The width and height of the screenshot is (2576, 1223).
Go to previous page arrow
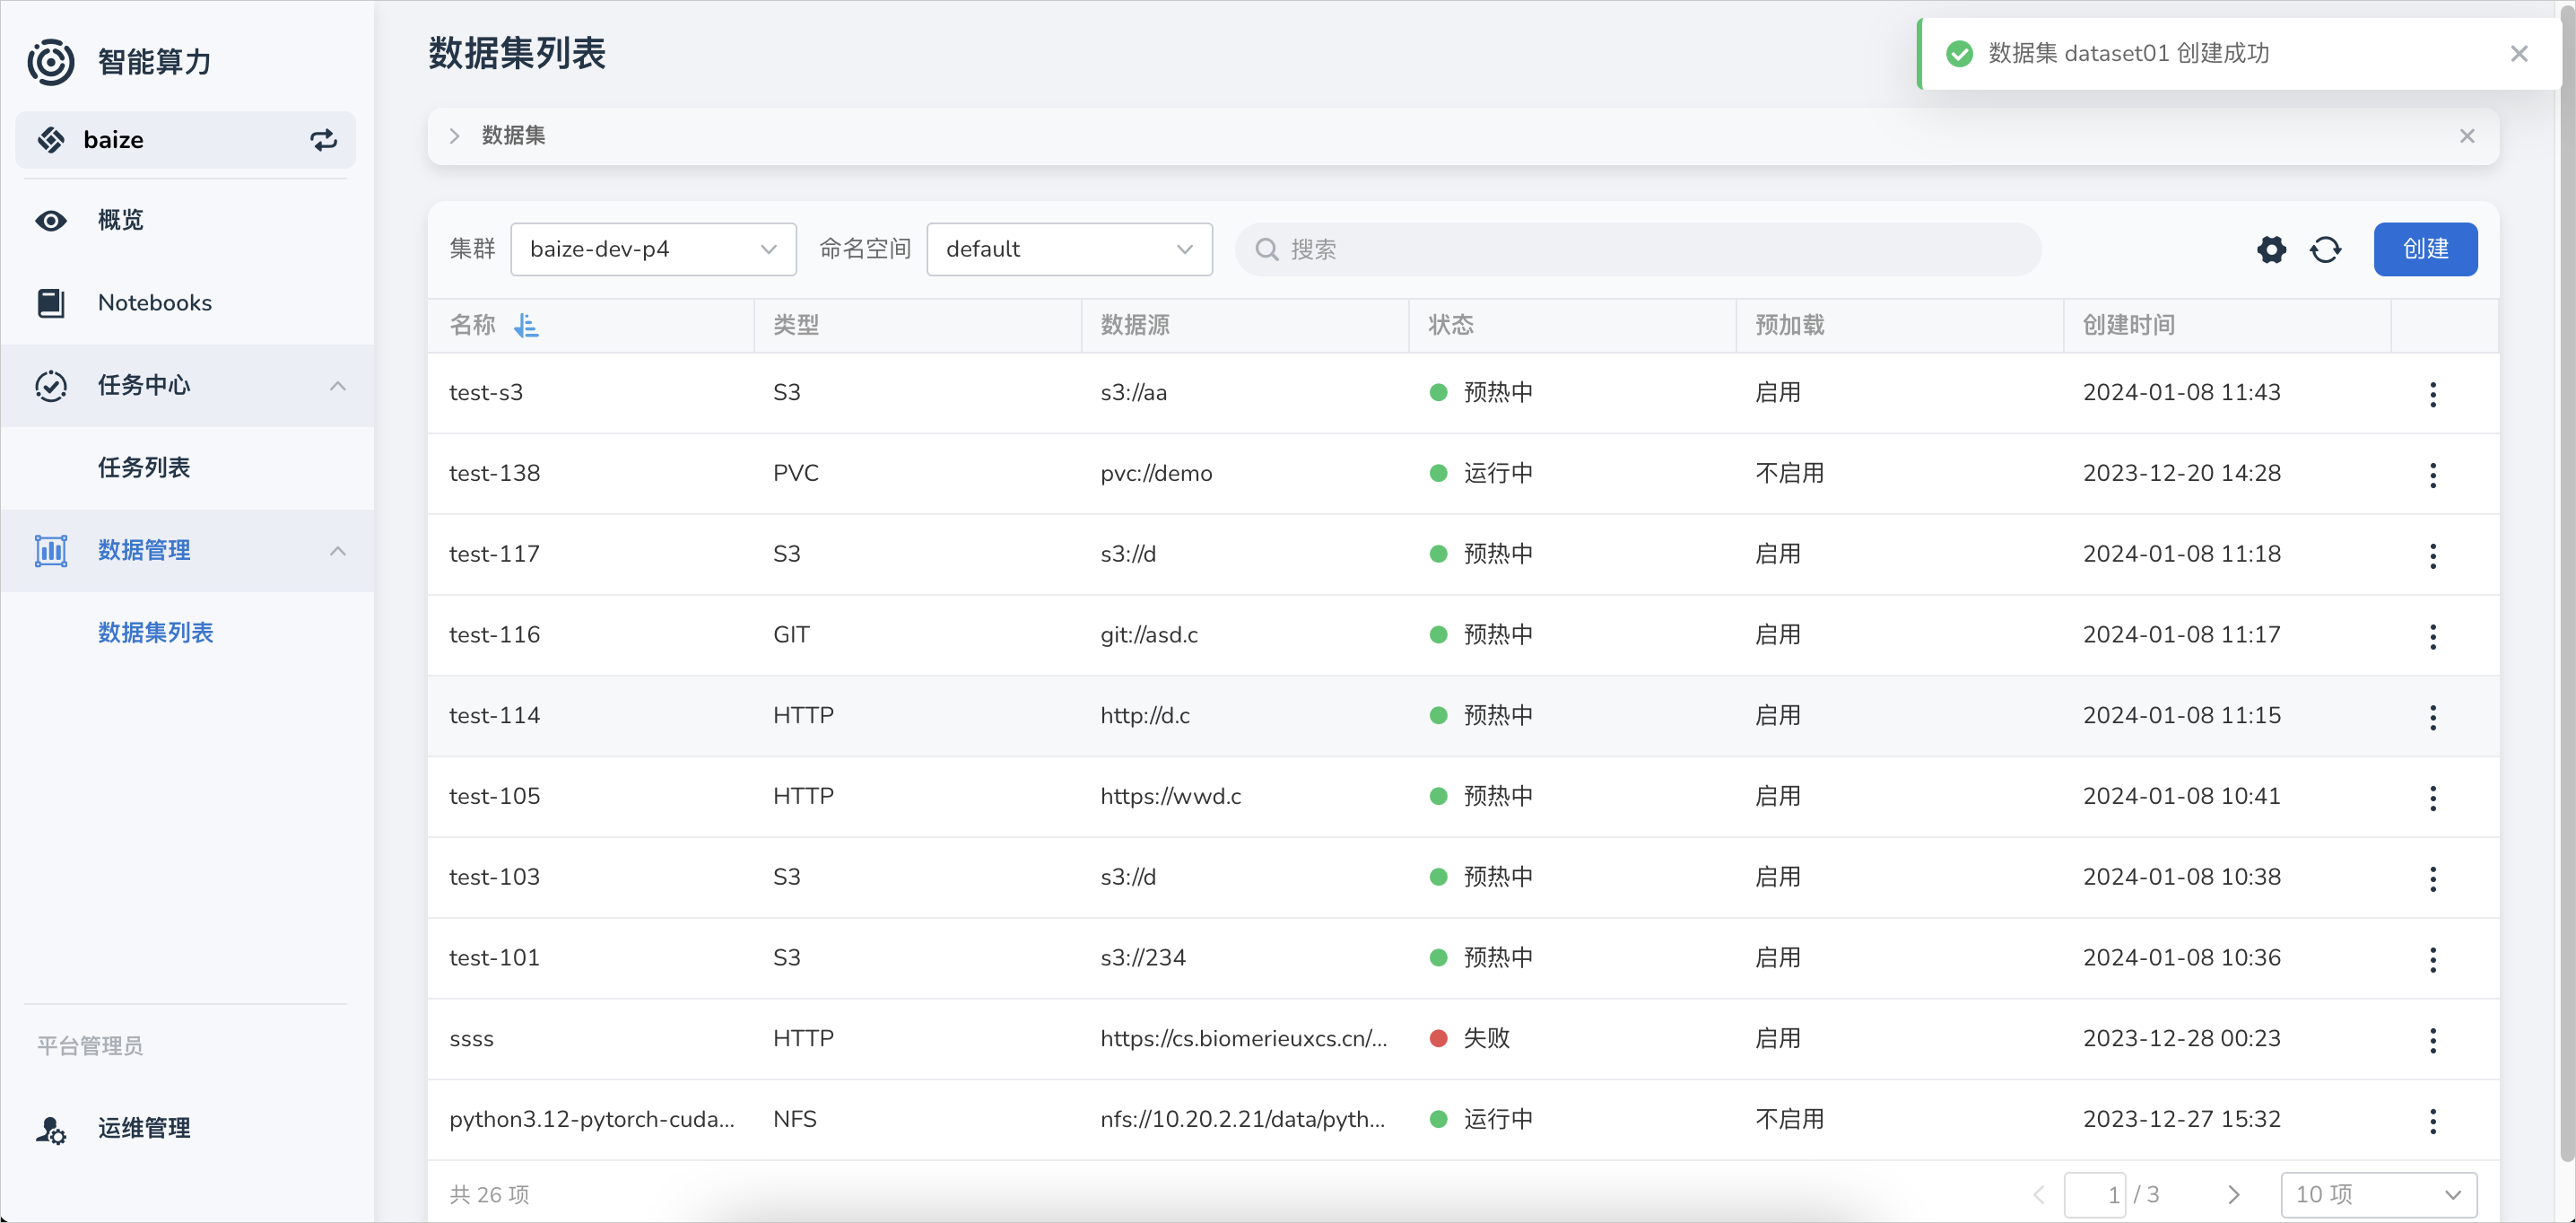[x=2039, y=1194]
